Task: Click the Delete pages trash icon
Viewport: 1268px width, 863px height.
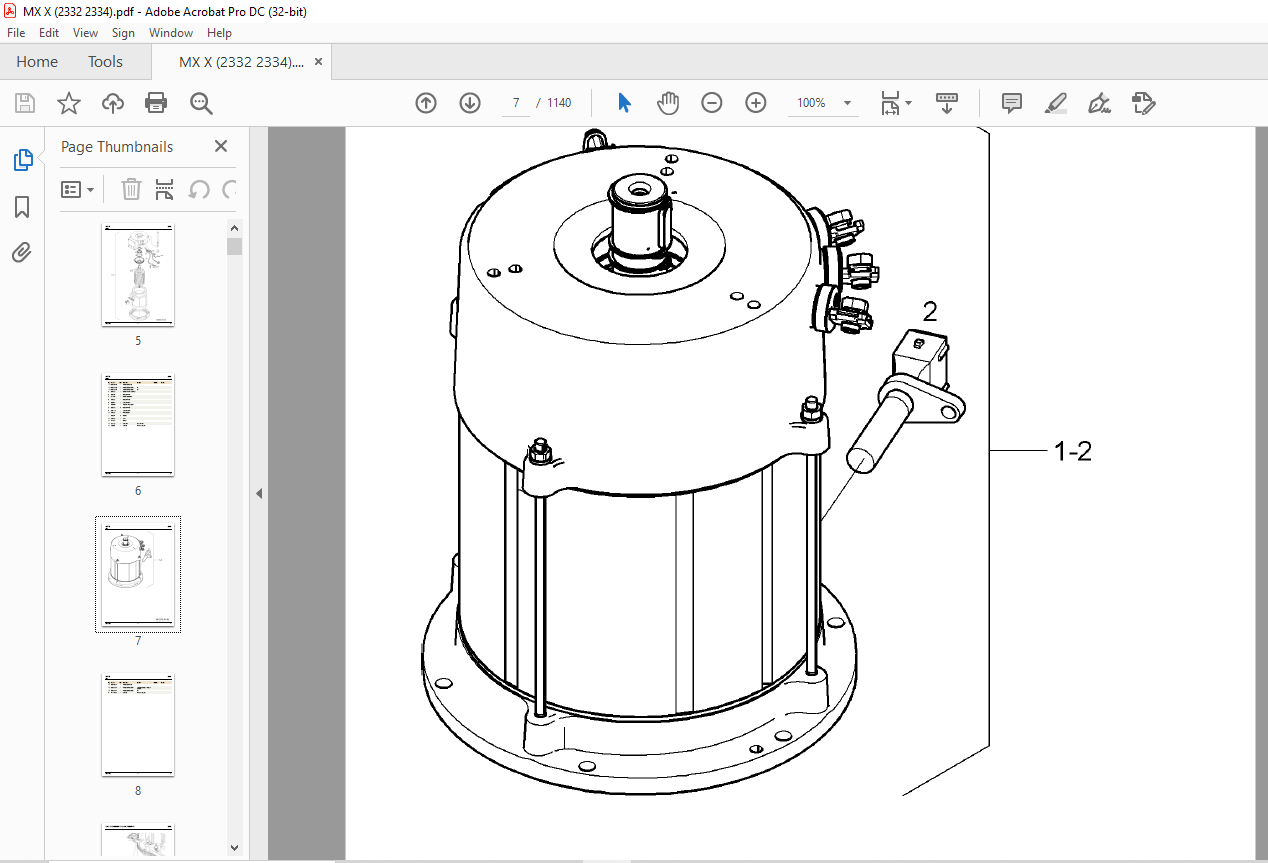Action: 131,189
